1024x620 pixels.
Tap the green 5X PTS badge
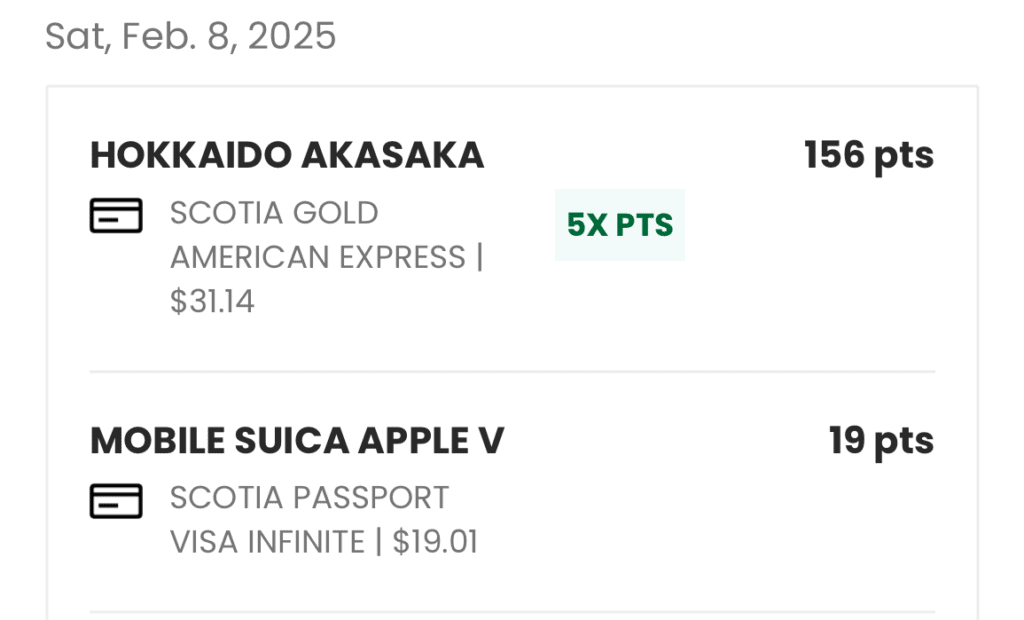[620, 225]
